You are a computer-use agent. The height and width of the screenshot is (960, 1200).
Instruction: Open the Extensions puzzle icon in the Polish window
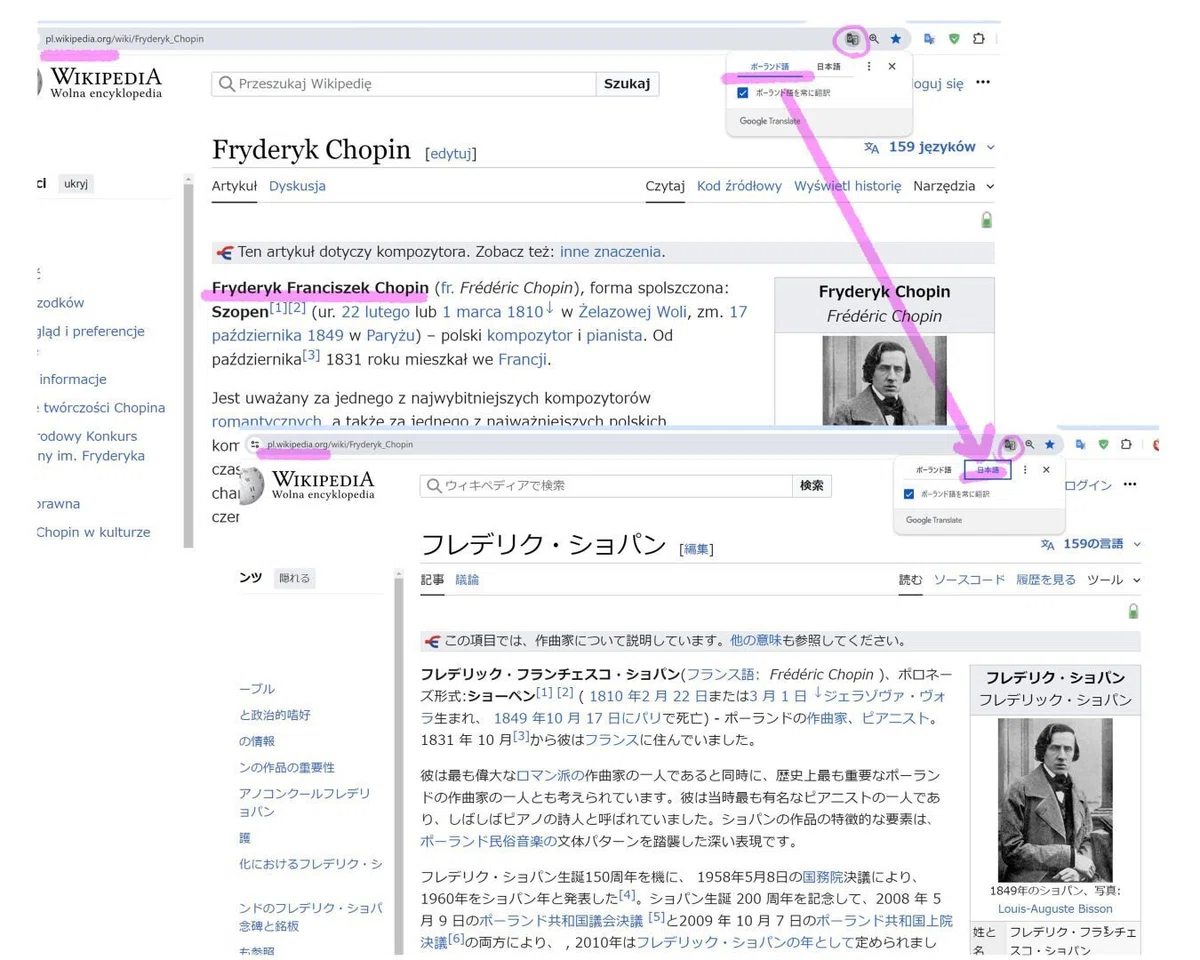pyautogui.click(x=979, y=39)
